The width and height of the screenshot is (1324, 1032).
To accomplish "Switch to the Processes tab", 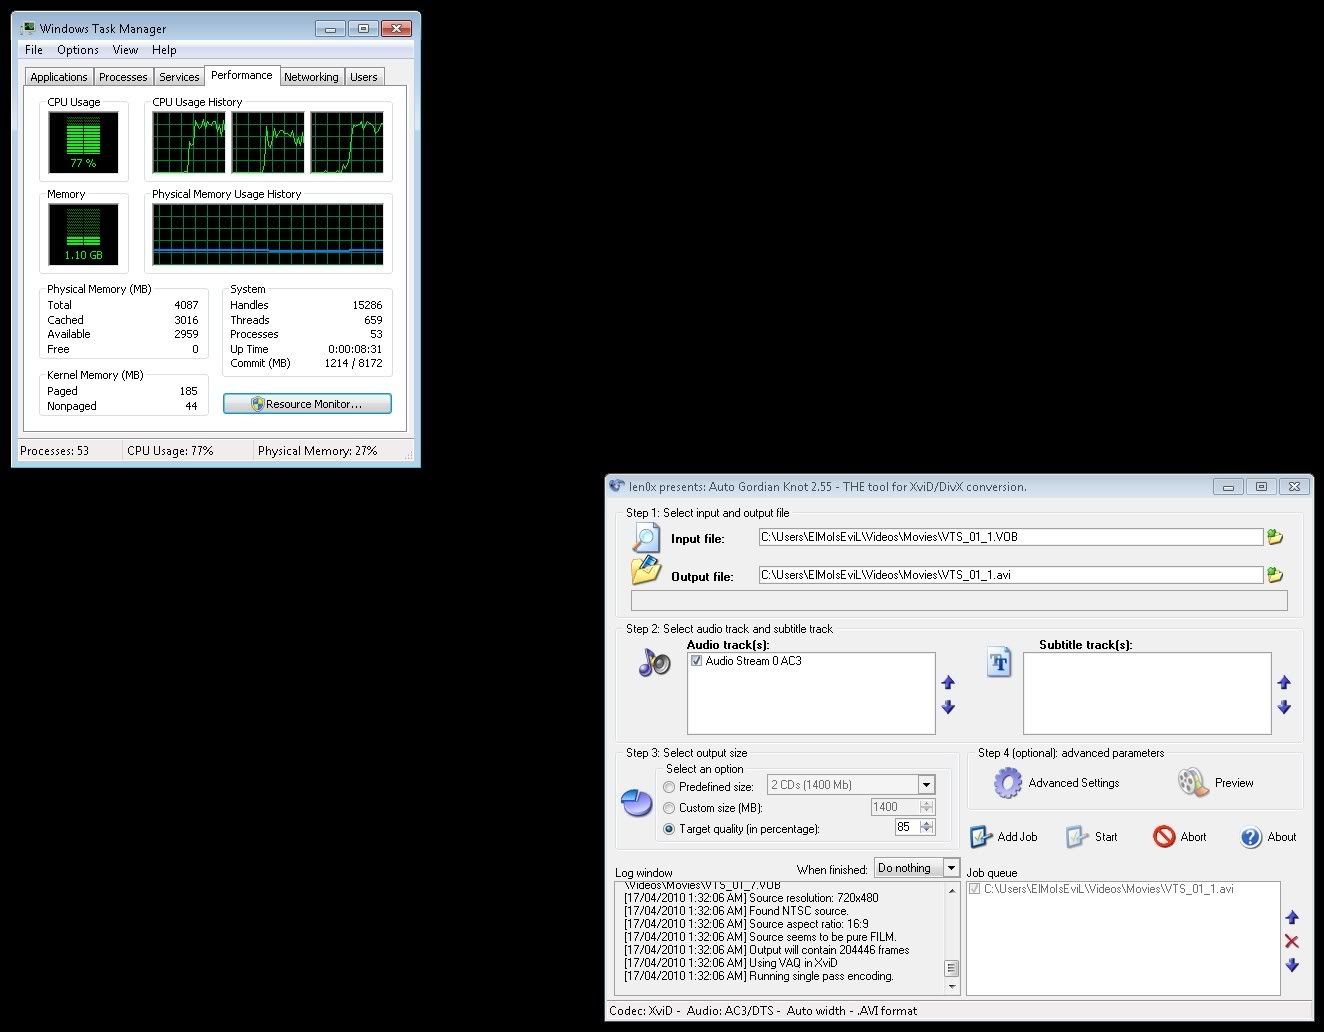I will (123, 77).
